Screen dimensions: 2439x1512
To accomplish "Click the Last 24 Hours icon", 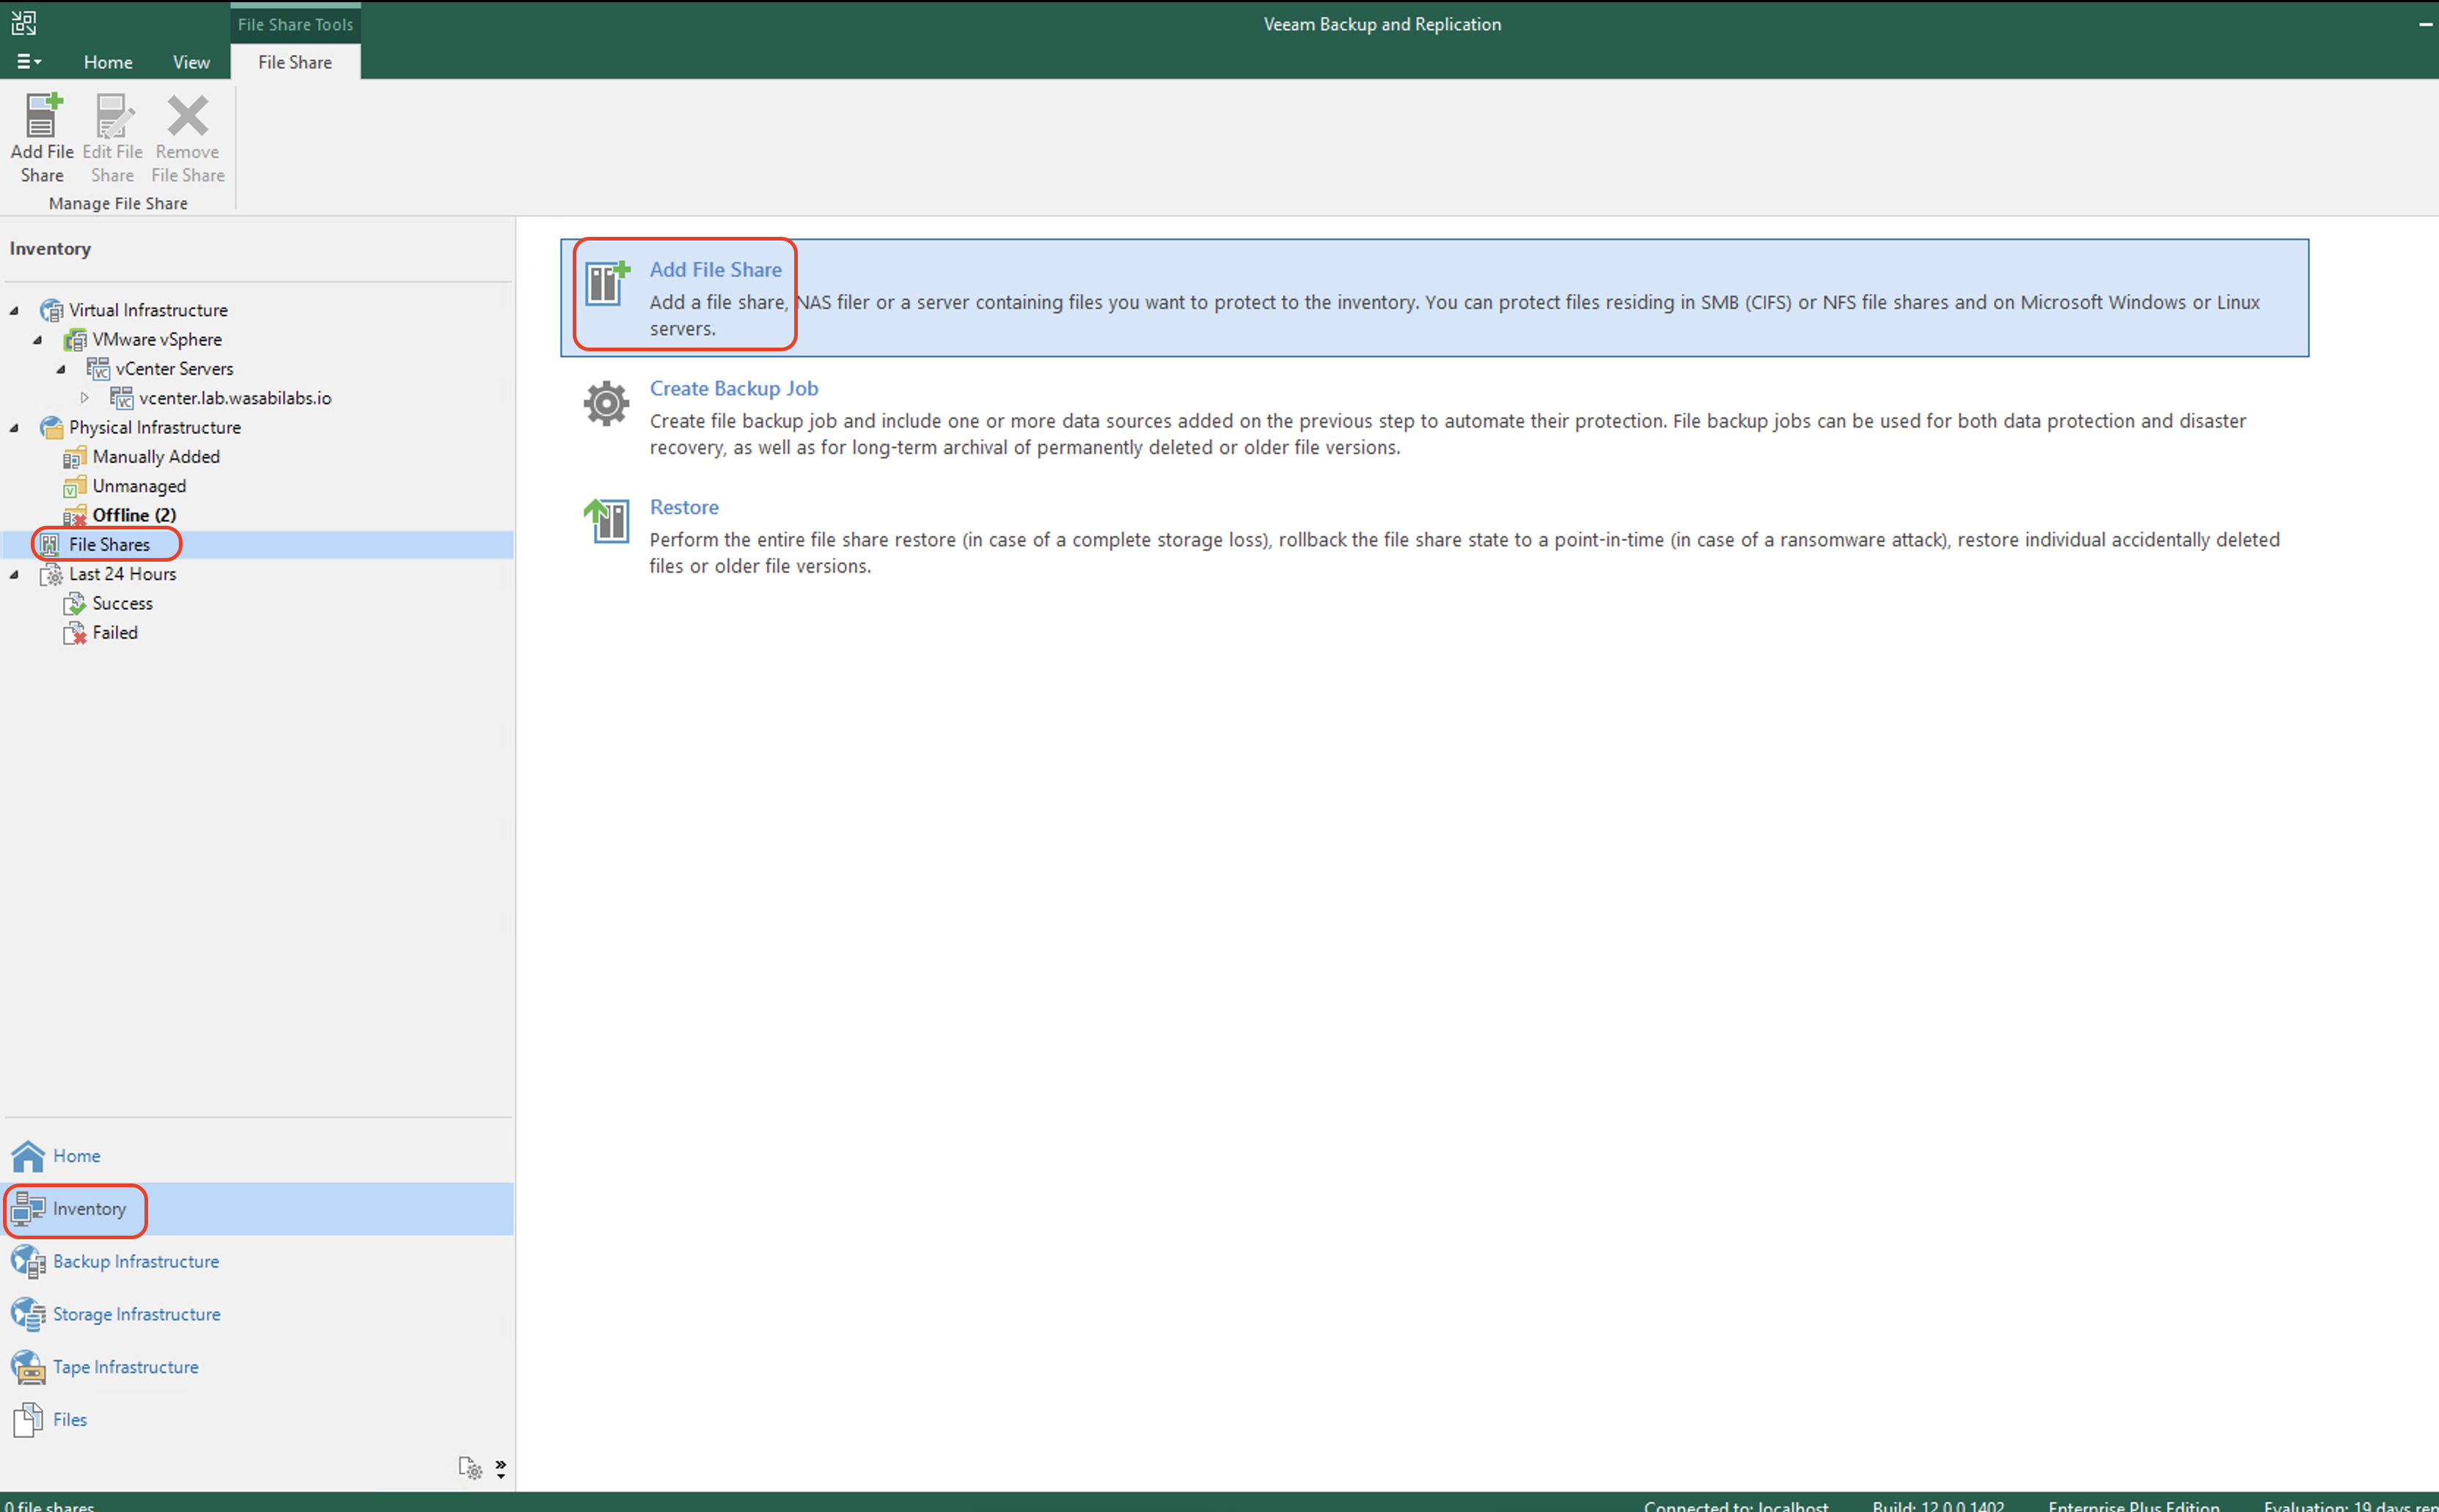I will [51, 574].
